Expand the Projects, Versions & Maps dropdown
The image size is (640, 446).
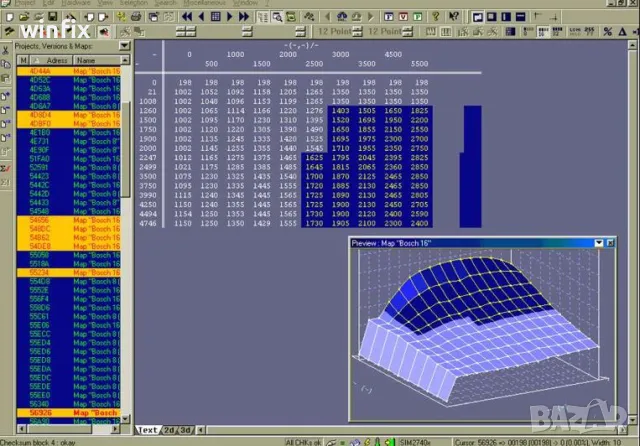coord(124,46)
